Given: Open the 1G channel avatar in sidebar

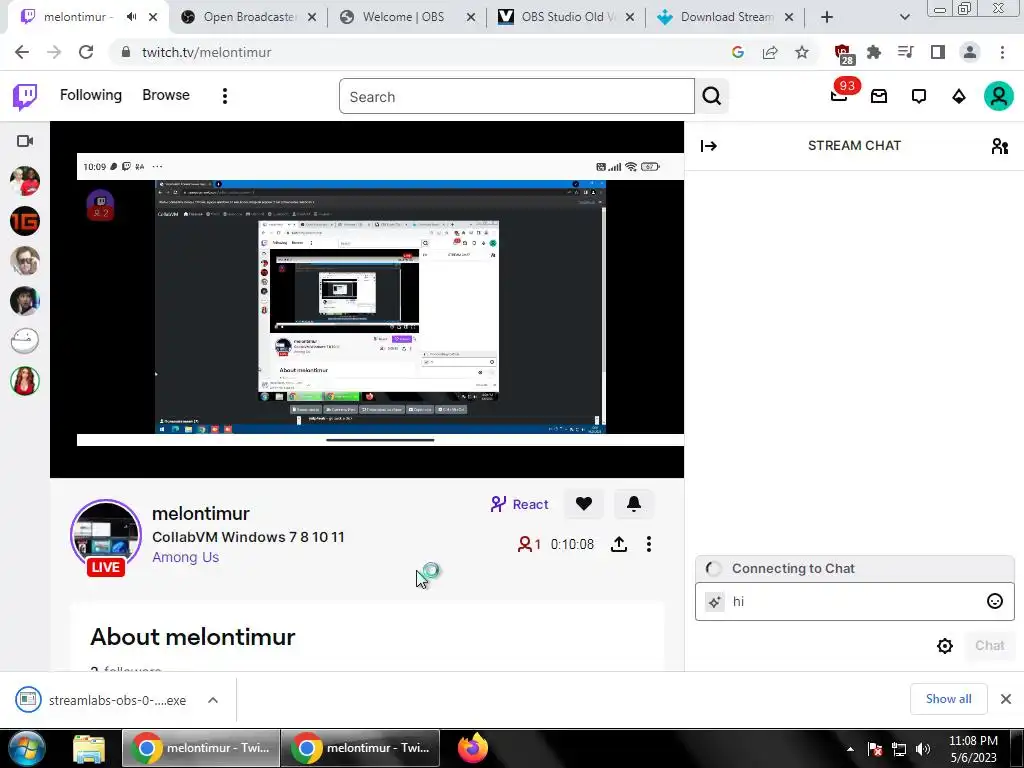Looking at the screenshot, I should [x=25, y=221].
